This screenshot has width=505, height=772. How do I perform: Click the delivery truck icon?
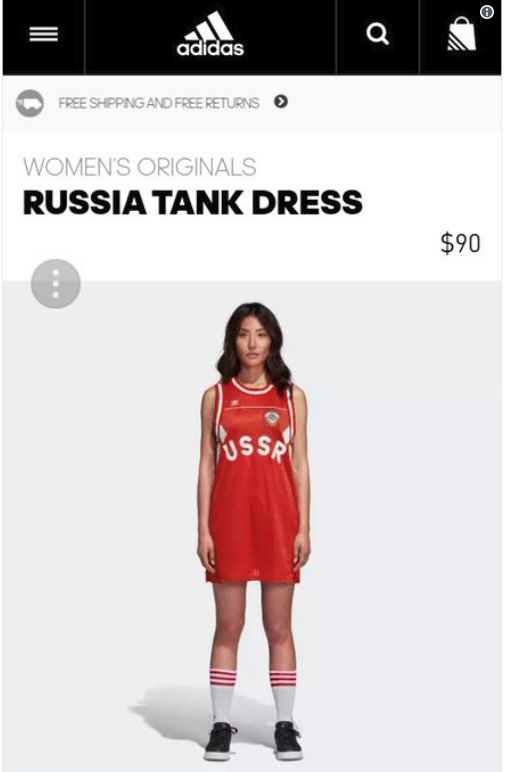30,103
